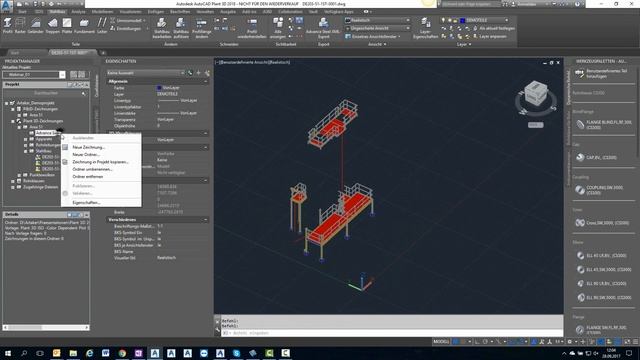Select the Cross SW 3000 palette item
This screenshot has width=640, height=360.
pos(602,223)
